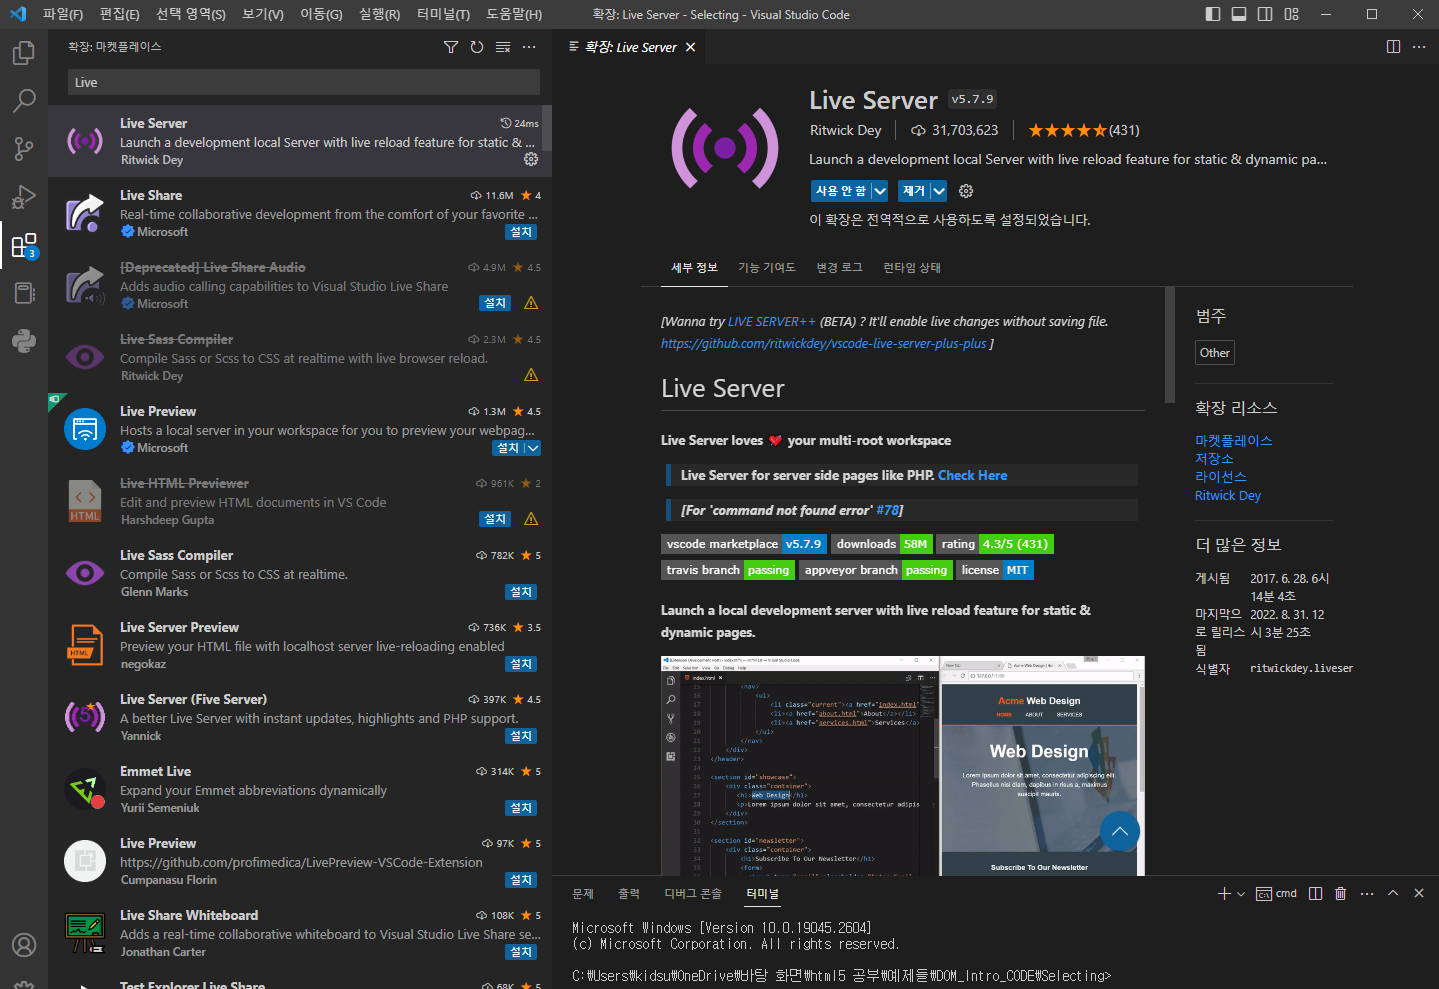
Task: Open the Explorer view in activity bar
Action: 24,53
